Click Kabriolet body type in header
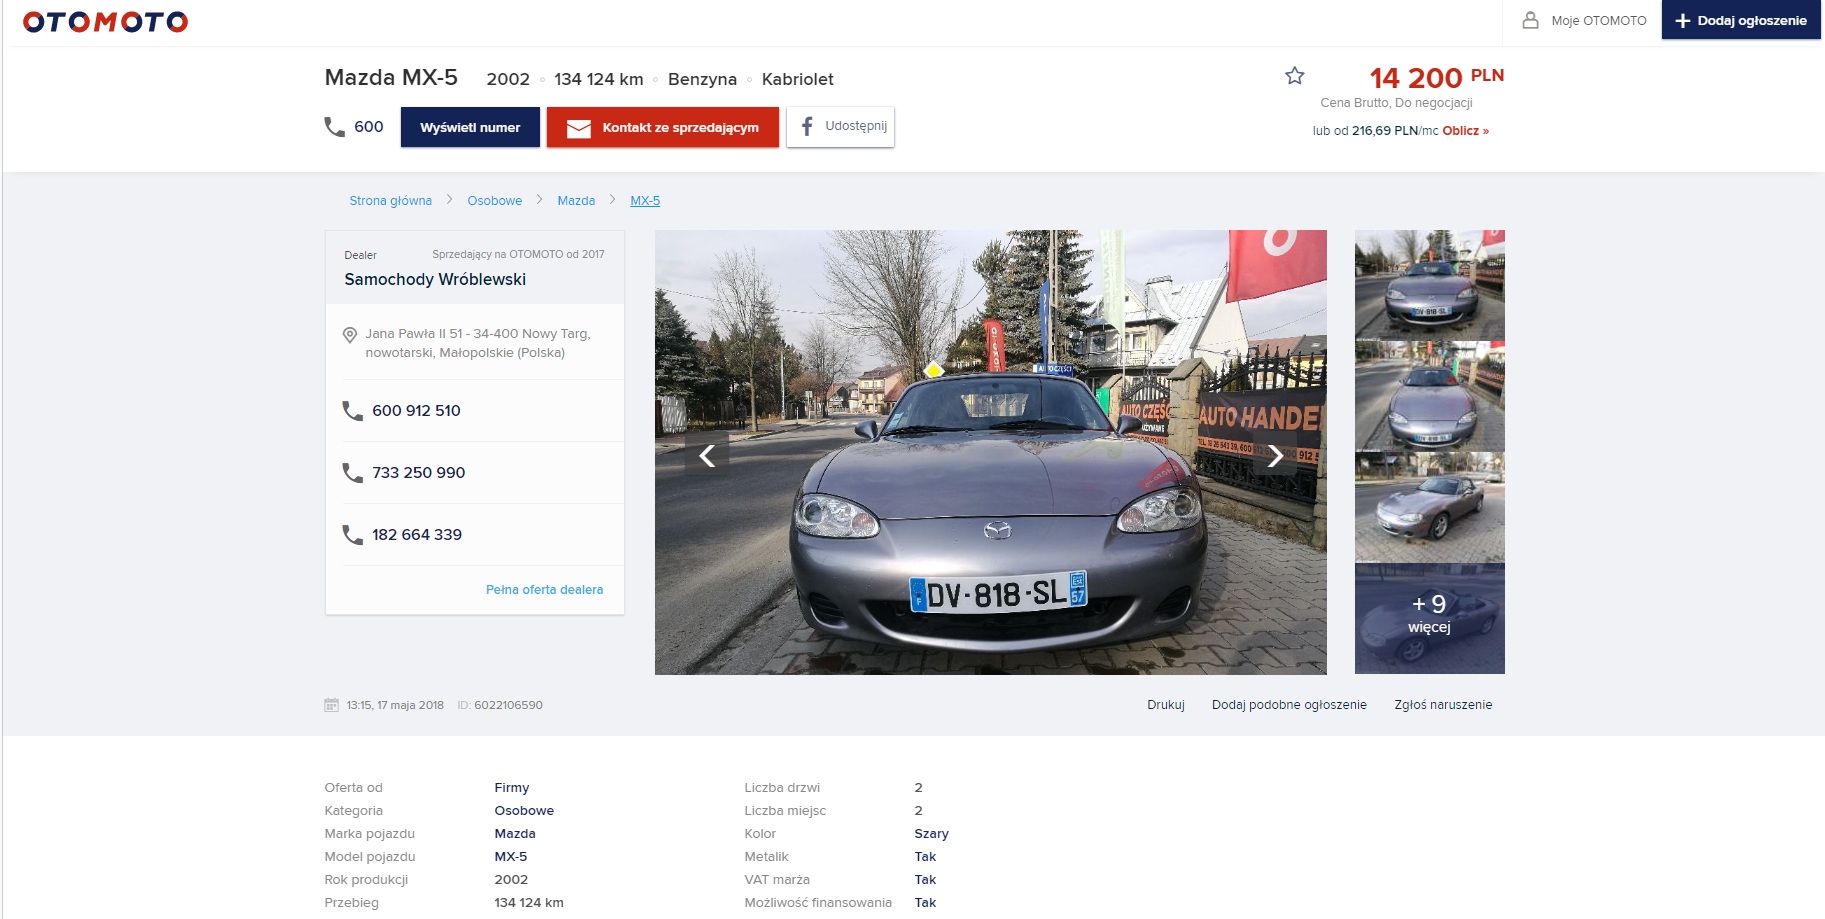The image size is (1825, 919). [x=797, y=79]
